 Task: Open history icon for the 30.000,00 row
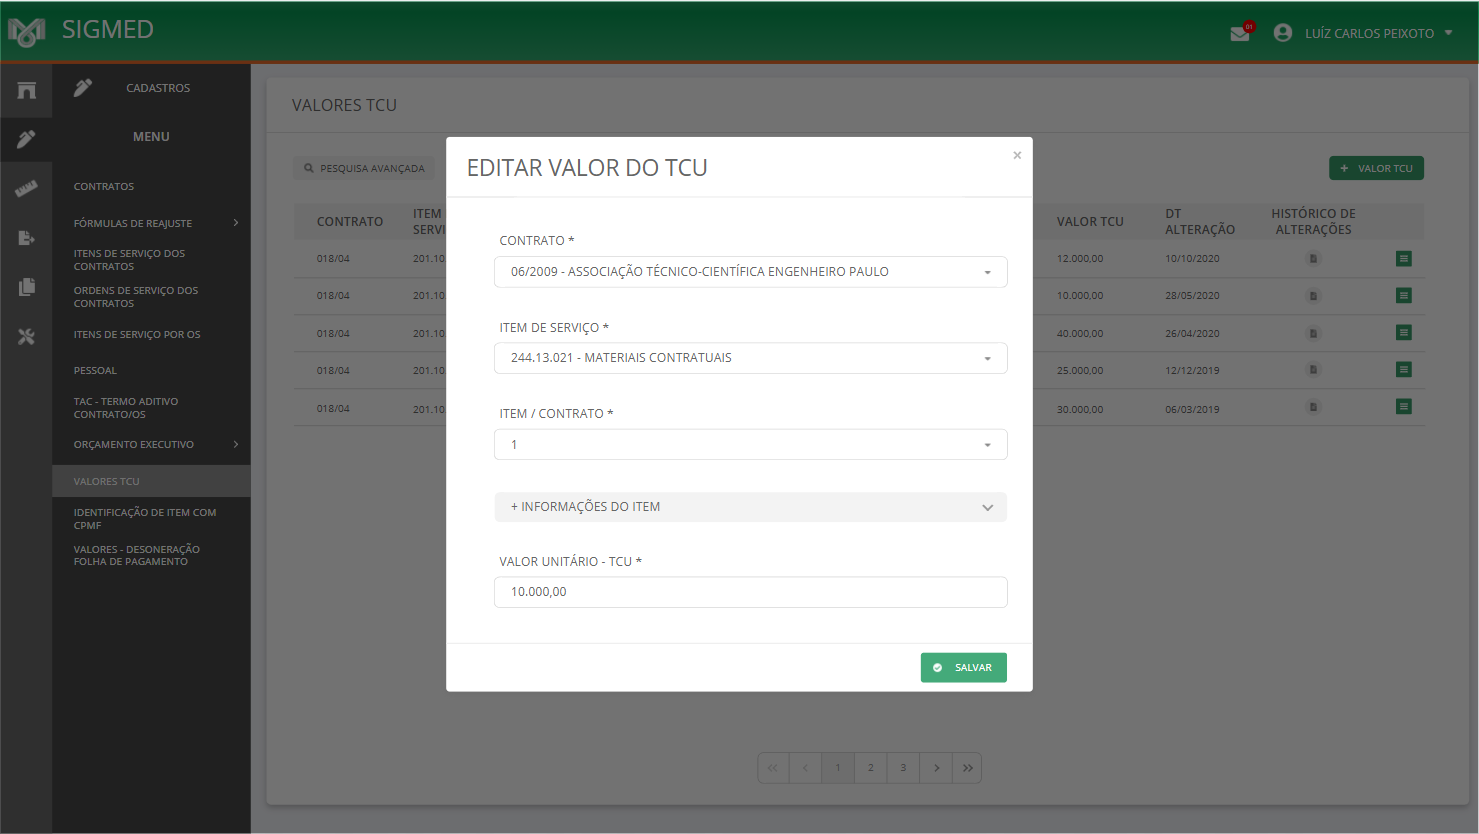tap(1313, 407)
